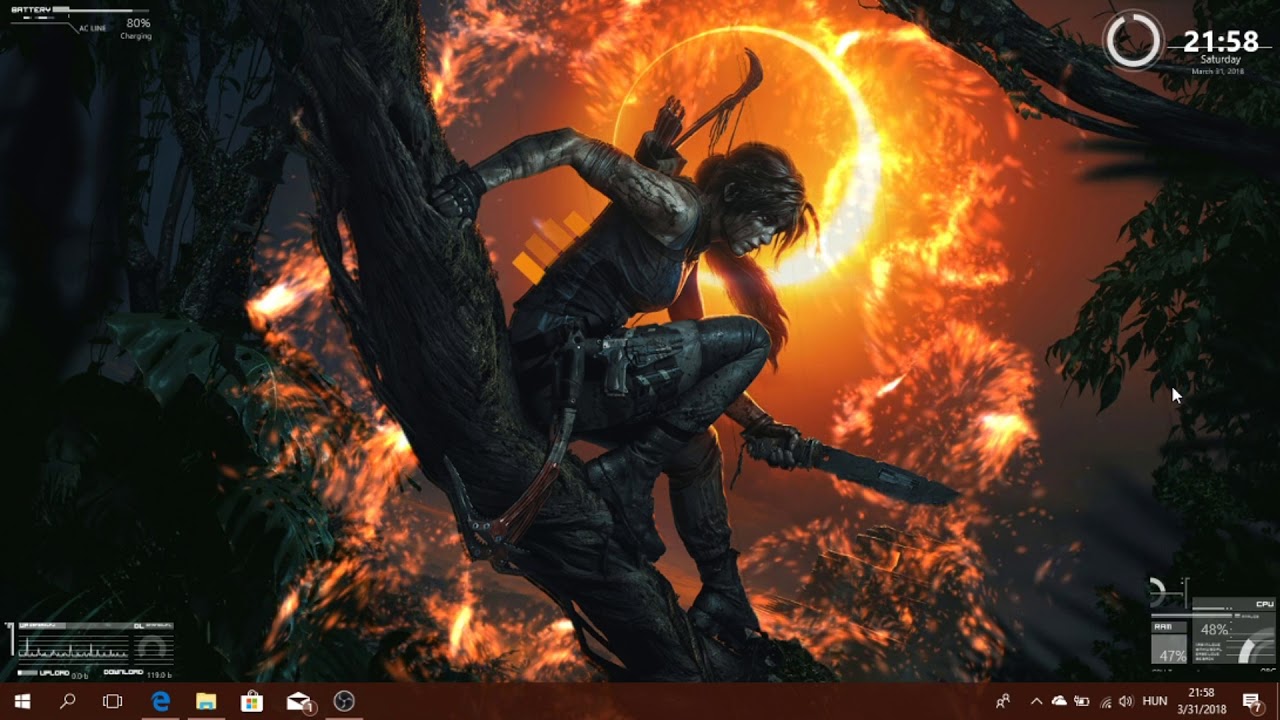
Task: Open File Explorer from the taskbar
Action: point(206,701)
